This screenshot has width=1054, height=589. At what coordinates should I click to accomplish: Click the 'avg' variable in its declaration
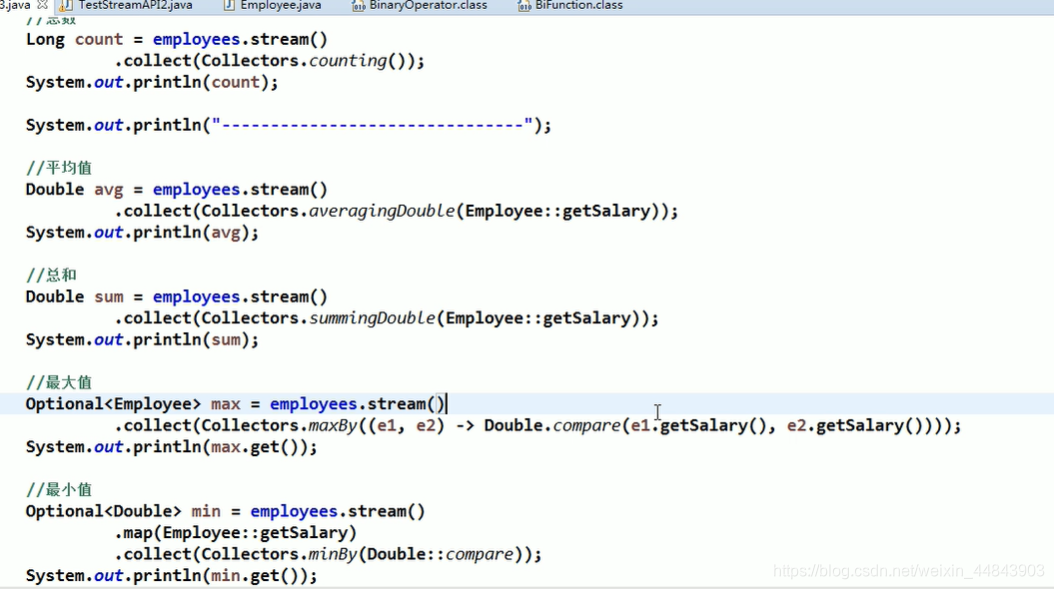click(108, 190)
